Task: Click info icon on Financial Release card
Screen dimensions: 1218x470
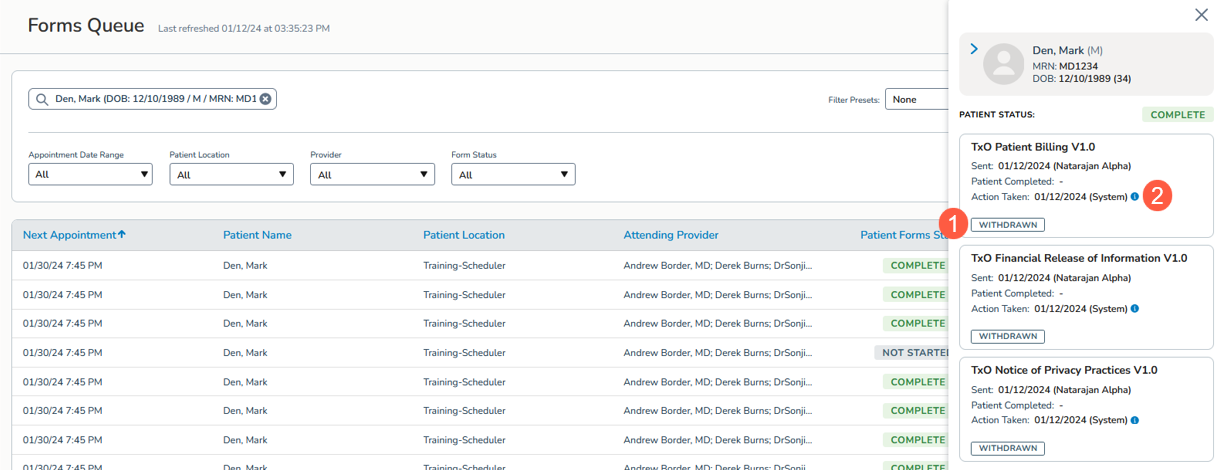Action: 1134,309
